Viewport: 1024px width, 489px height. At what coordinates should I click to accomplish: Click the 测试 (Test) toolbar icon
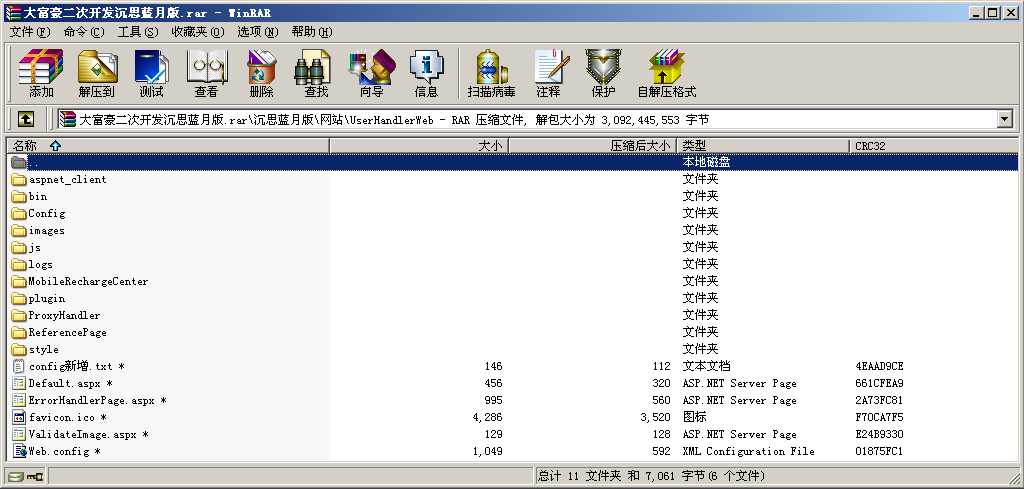pyautogui.click(x=152, y=73)
